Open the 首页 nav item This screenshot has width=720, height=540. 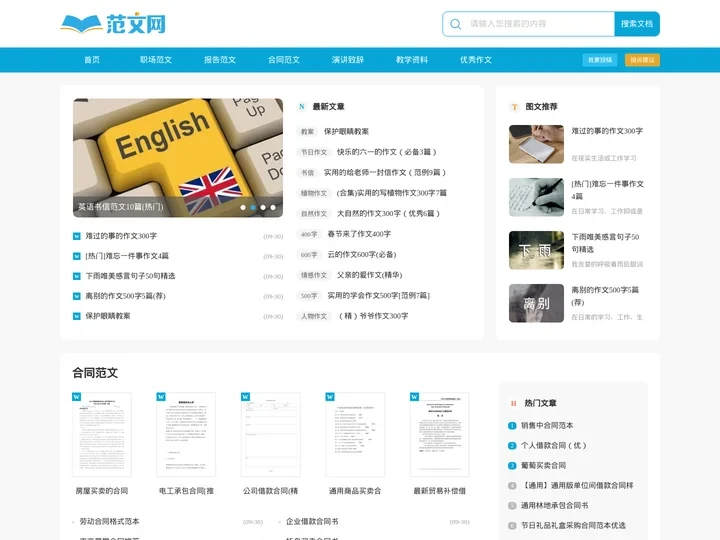(x=92, y=60)
